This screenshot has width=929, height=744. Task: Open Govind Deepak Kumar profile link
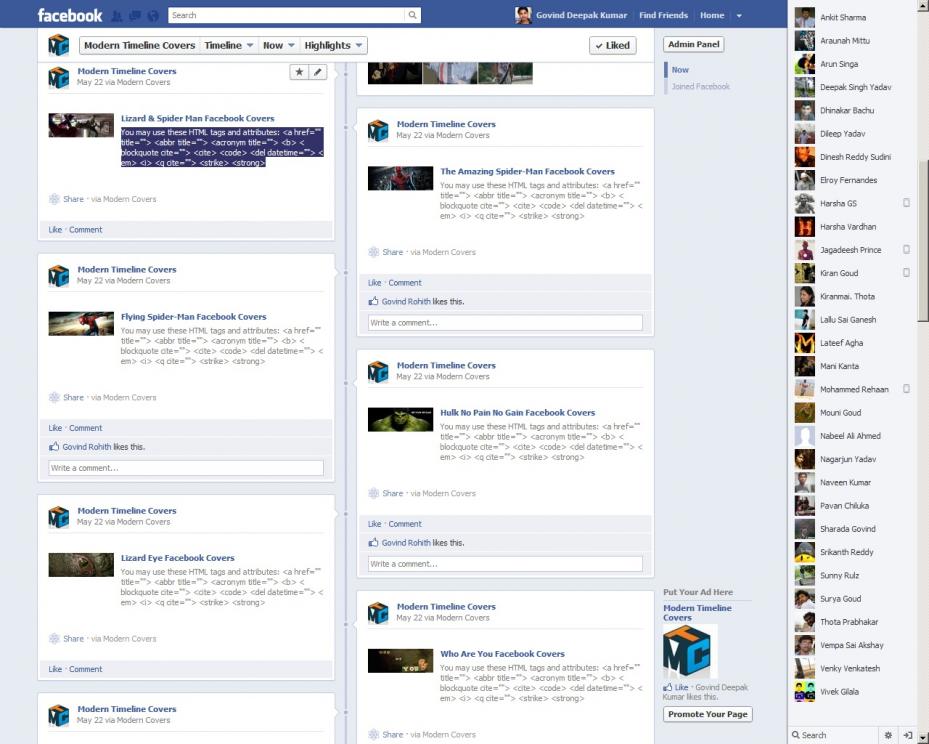click(x=581, y=15)
